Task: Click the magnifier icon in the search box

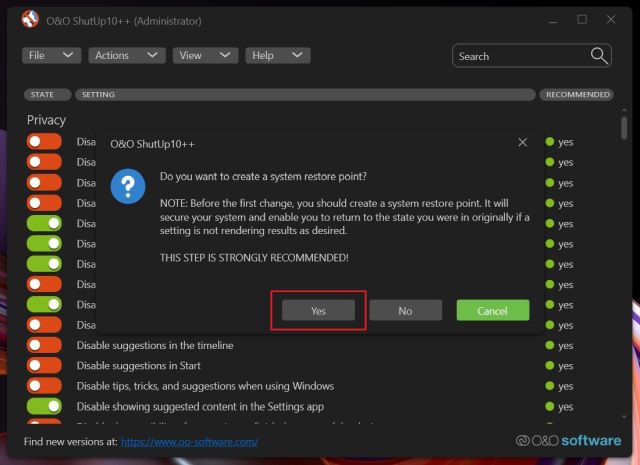Action: [x=599, y=56]
